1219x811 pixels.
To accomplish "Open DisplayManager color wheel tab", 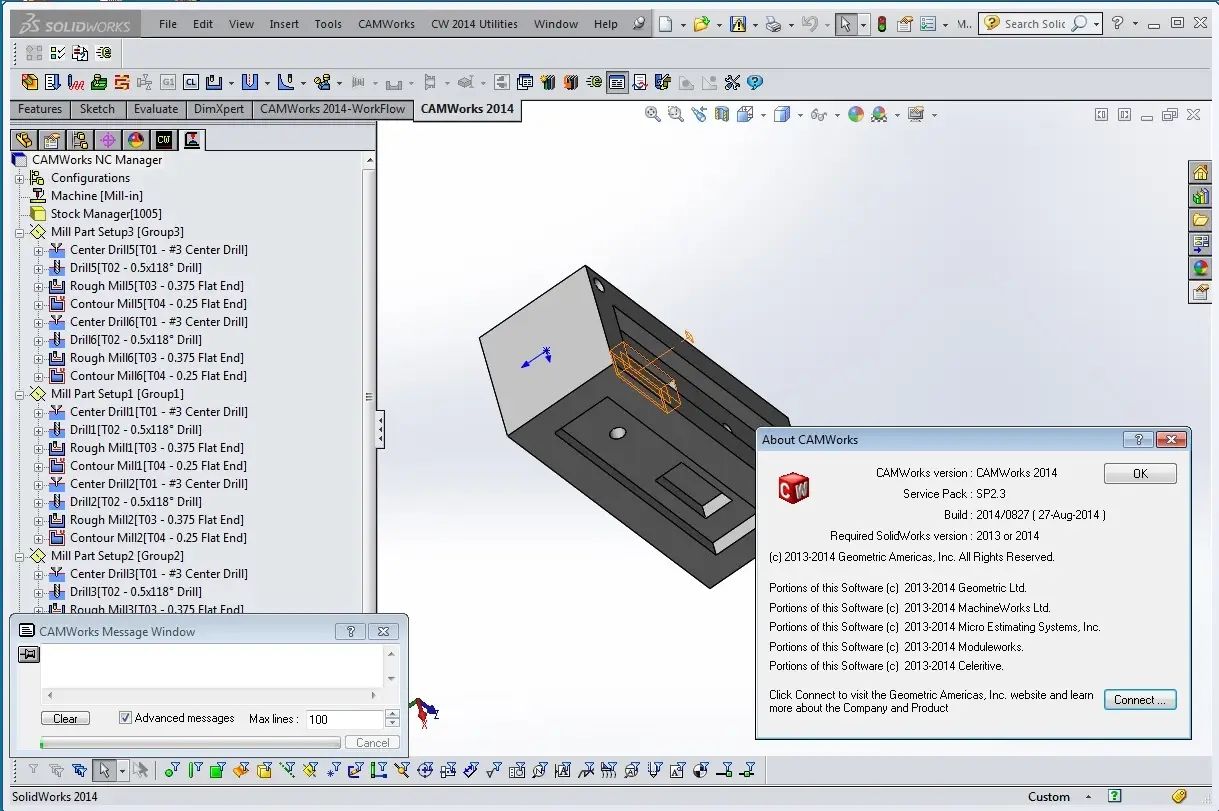I will pos(136,140).
